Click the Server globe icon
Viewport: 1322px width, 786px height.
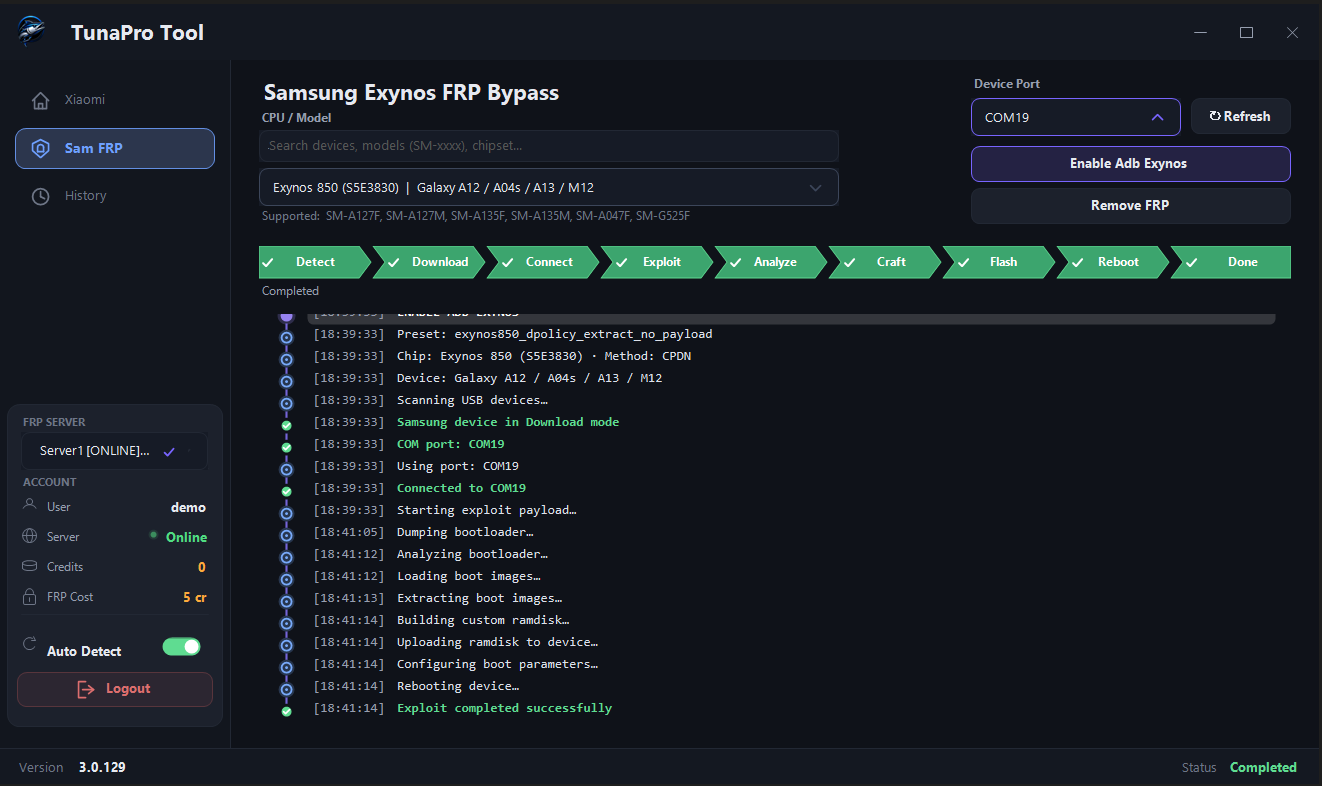coord(29,536)
